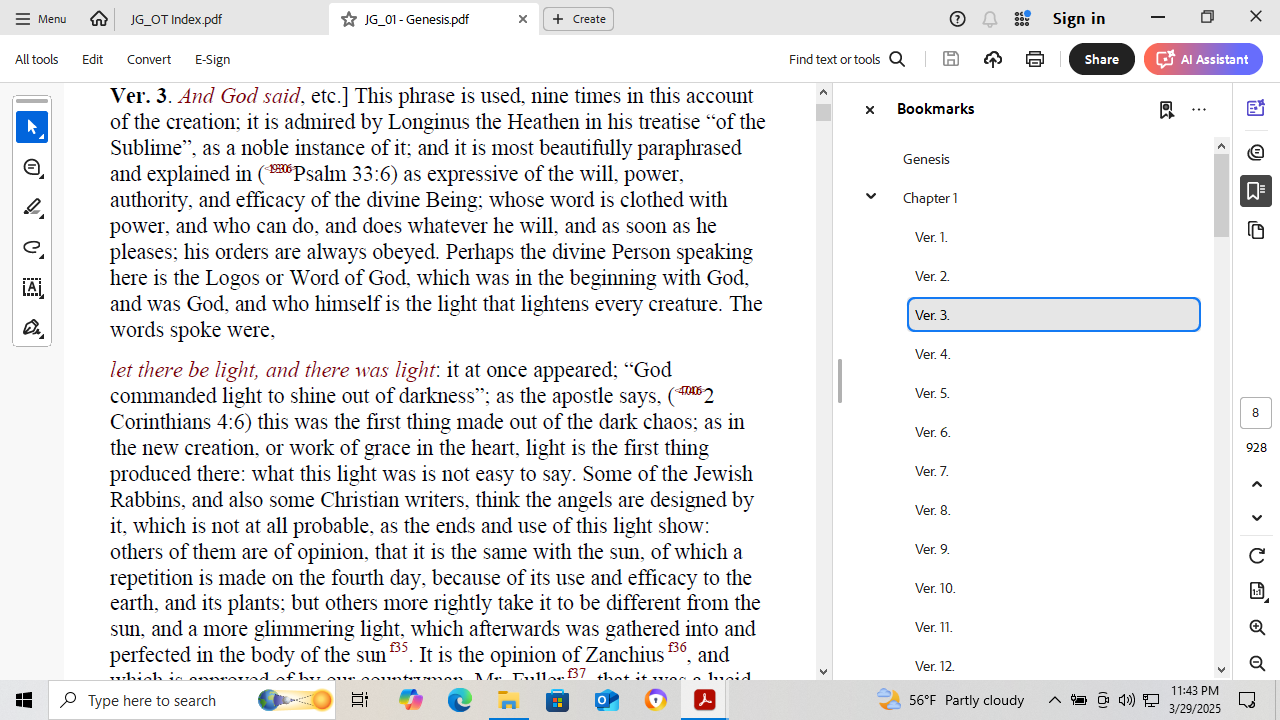The width and height of the screenshot is (1280, 720).
Task: Toggle the Bookmarks panel in right sidebar
Action: pyautogui.click(x=1256, y=190)
